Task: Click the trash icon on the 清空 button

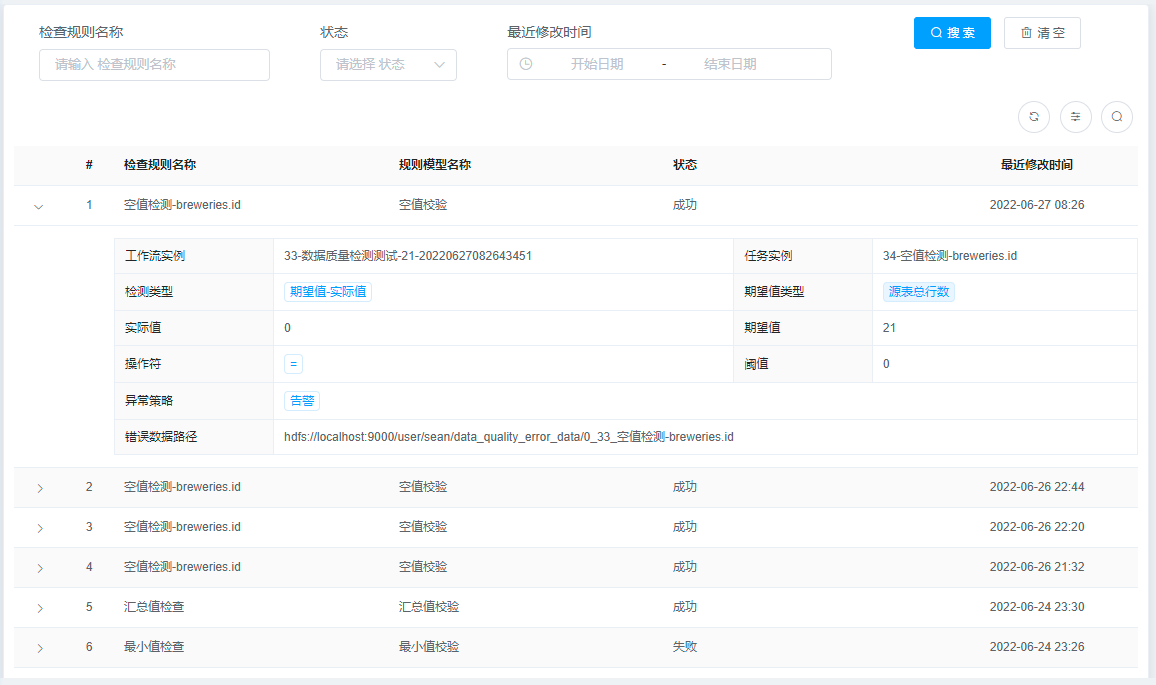Action: pos(1025,32)
